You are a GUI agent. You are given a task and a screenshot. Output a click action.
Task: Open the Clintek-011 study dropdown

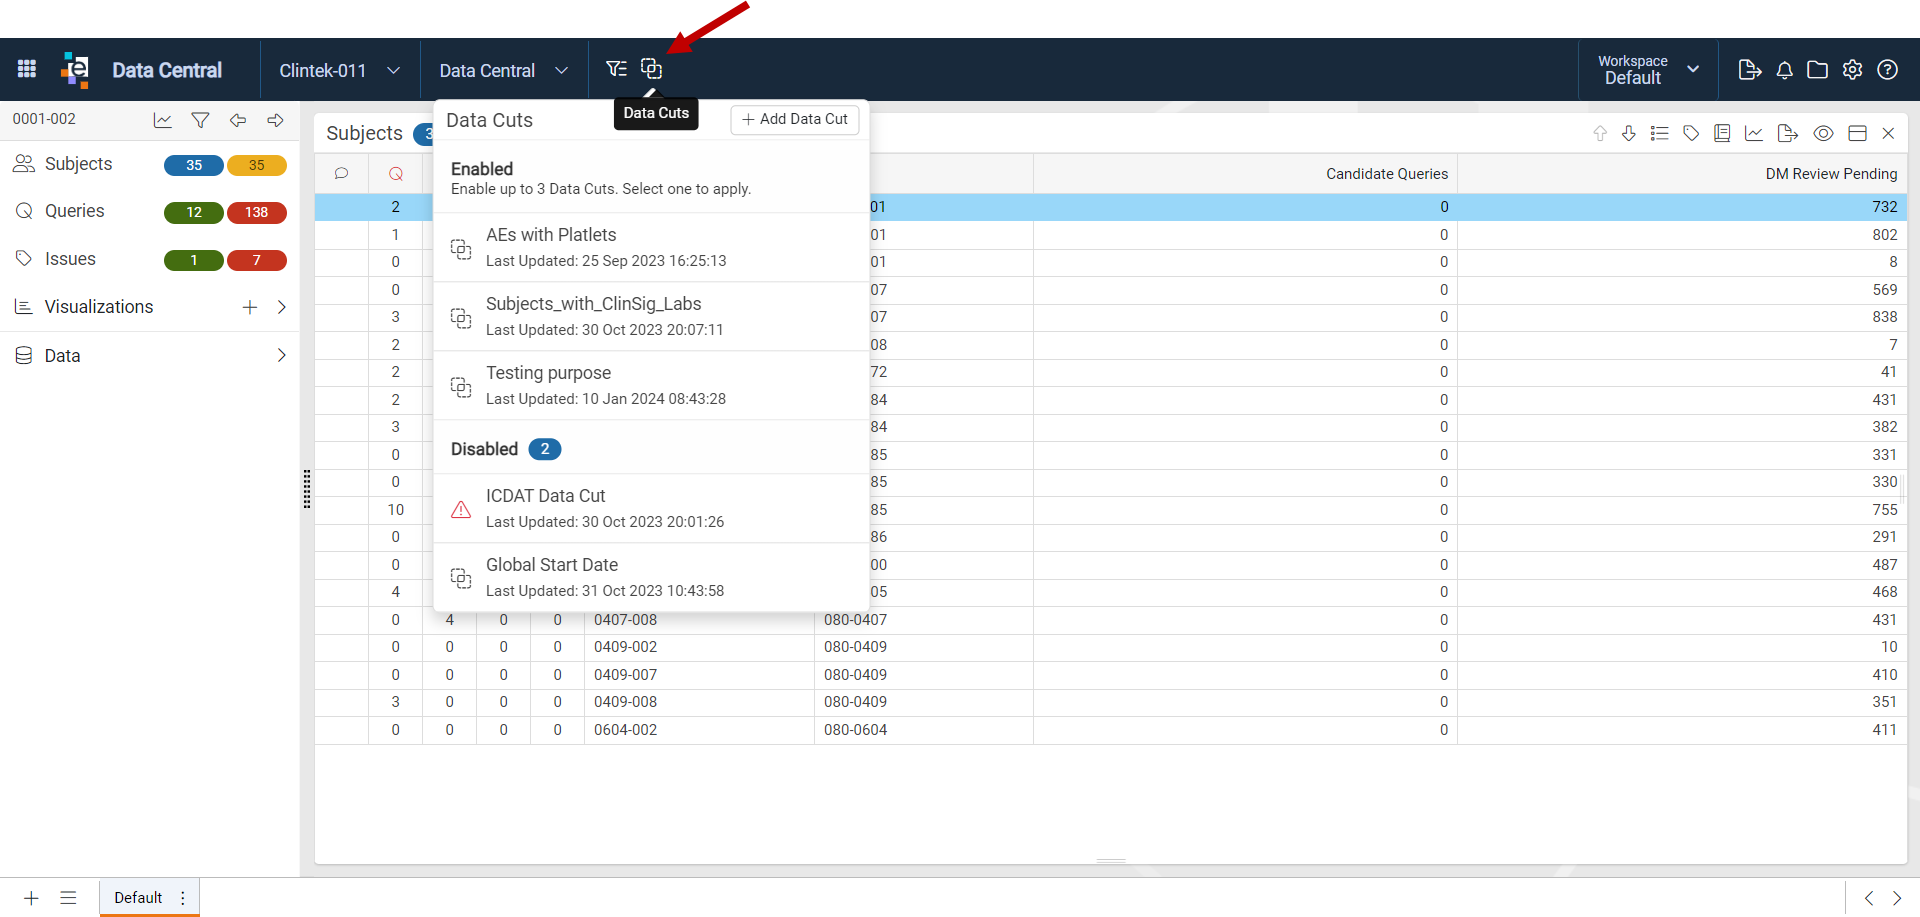(340, 70)
